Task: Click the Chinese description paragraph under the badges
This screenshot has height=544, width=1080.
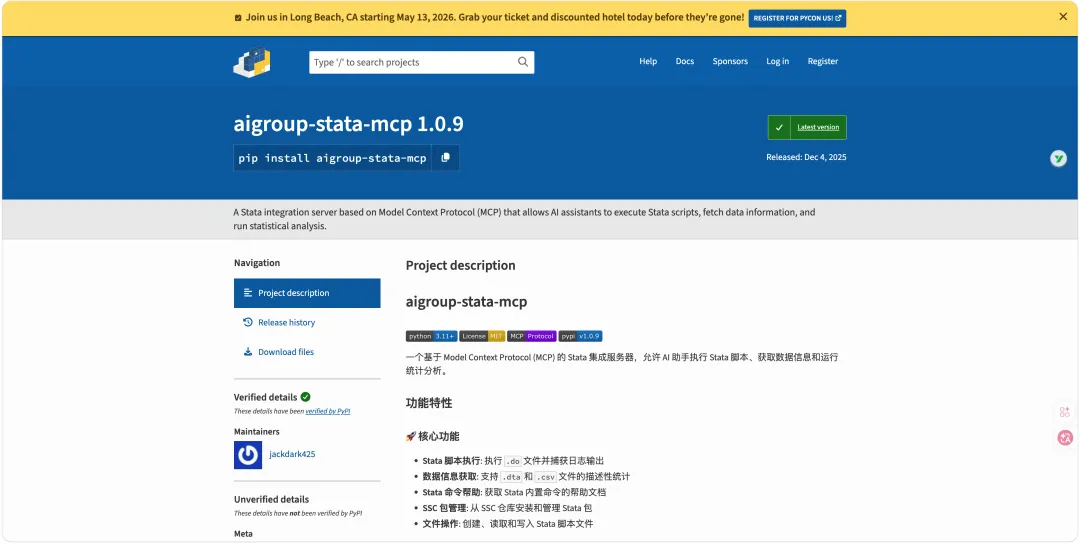Action: pos(622,364)
